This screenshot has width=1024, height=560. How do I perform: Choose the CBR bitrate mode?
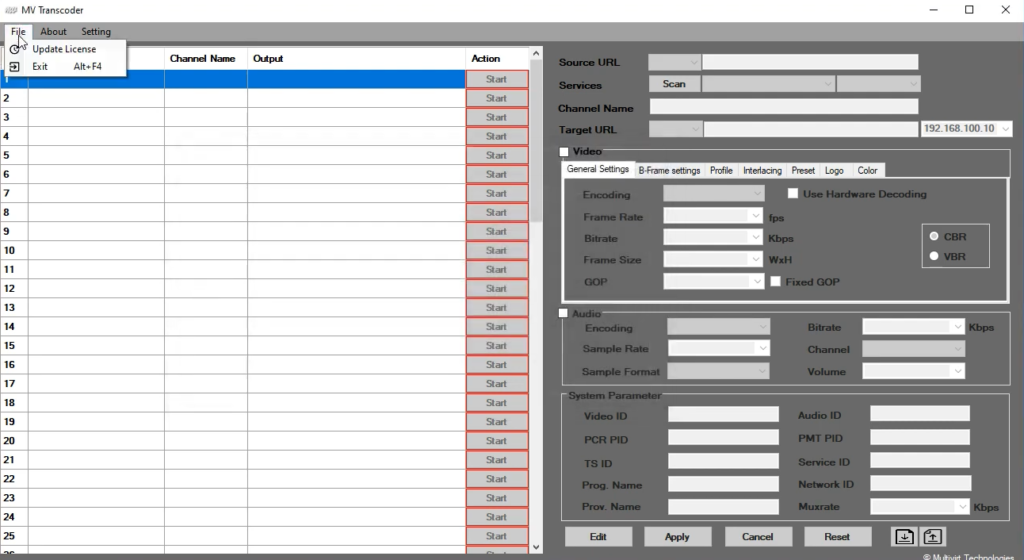click(934, 236)
